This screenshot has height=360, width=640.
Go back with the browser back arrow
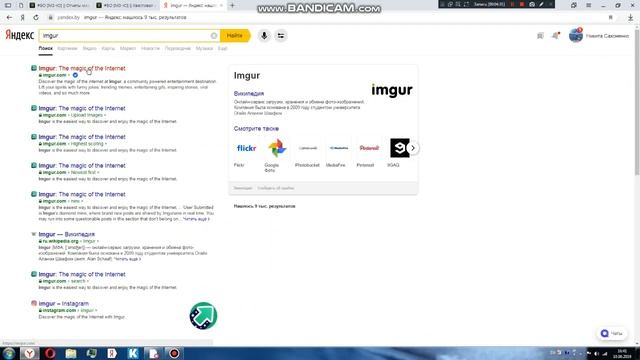pos(9,18)
